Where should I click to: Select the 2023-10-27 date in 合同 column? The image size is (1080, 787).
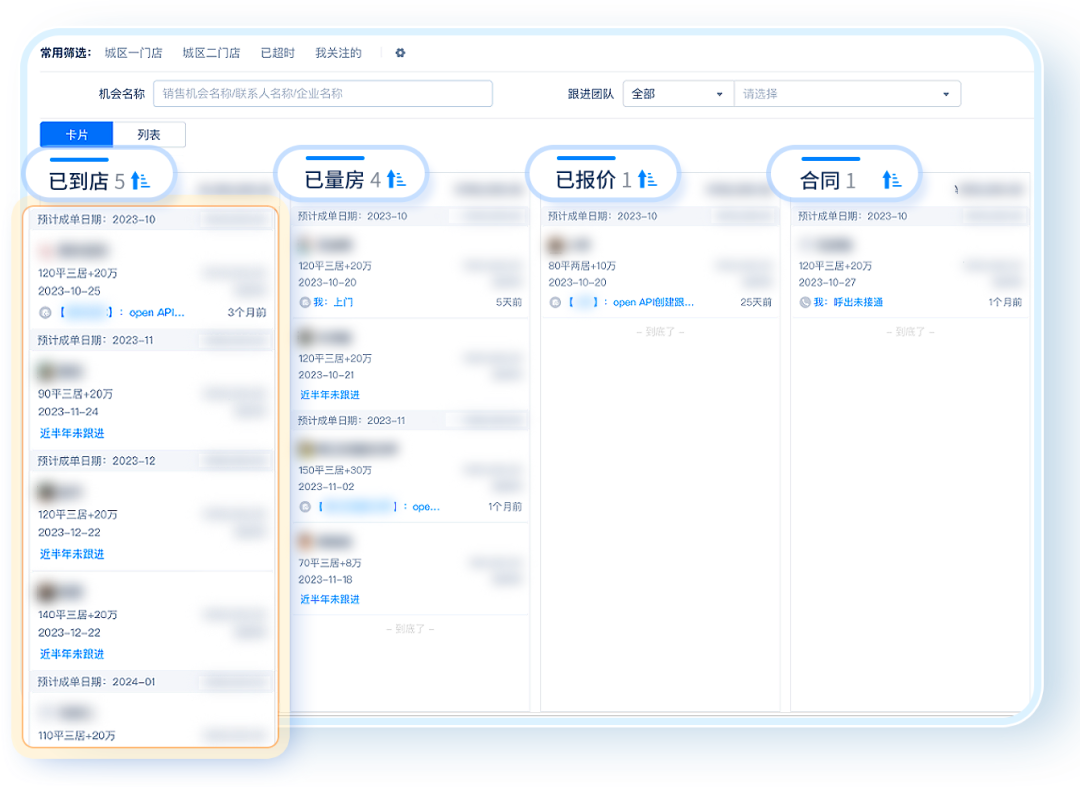(827, 282)
